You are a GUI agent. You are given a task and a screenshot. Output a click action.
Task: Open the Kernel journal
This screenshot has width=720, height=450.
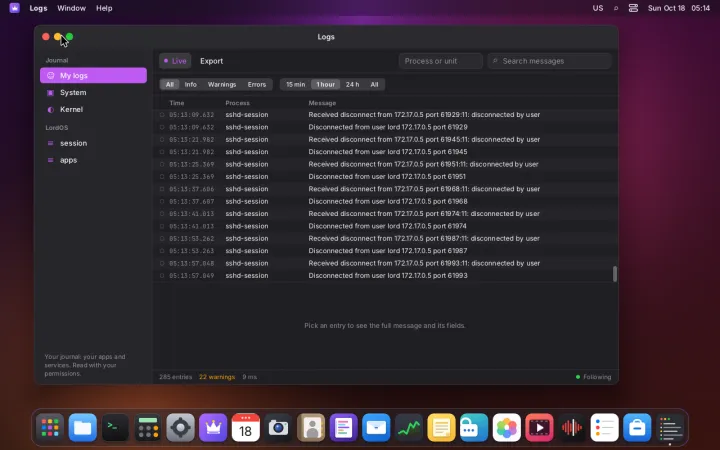click(93, 109)
